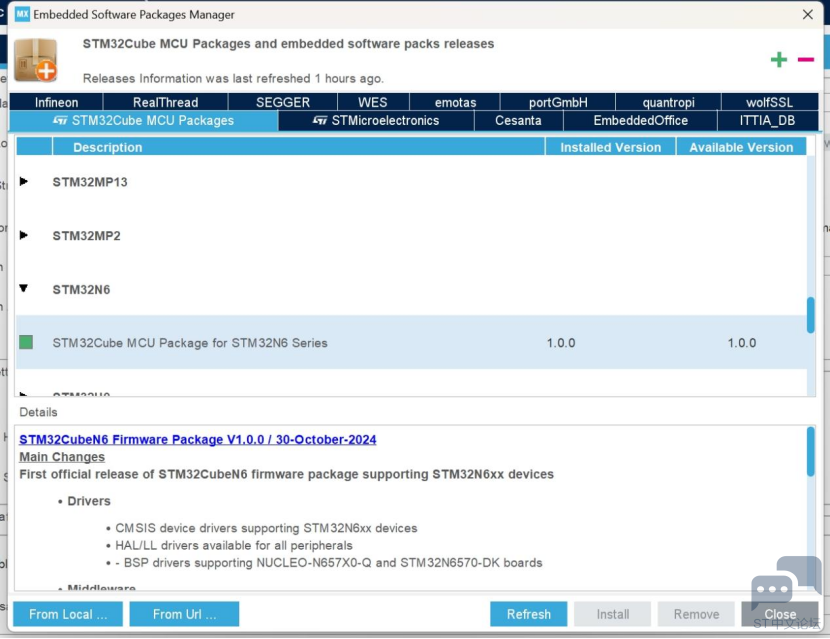The width and height of the screenshot is (830, 639).
Task: Click the Main Changes heading in Details
Action: click(62, 457)
